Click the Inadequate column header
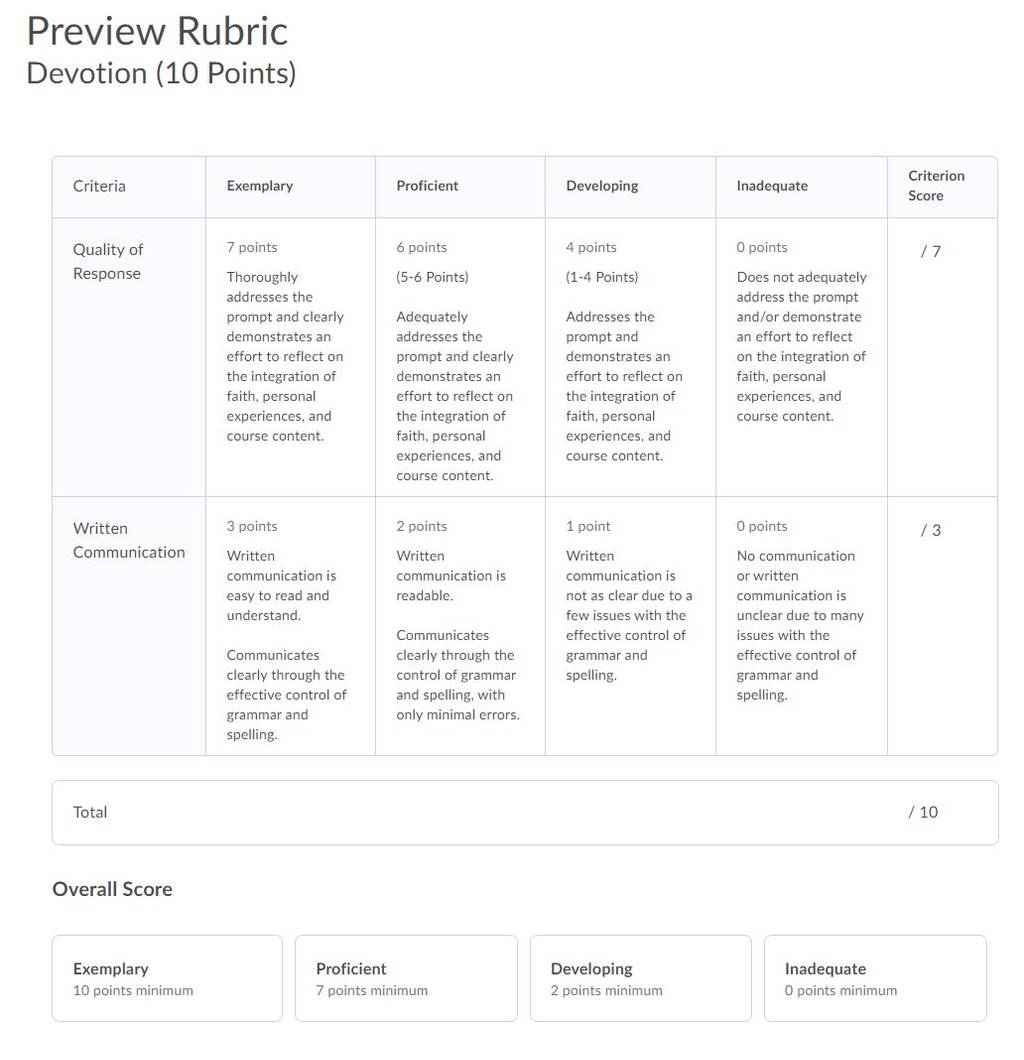 click(772, 186)
